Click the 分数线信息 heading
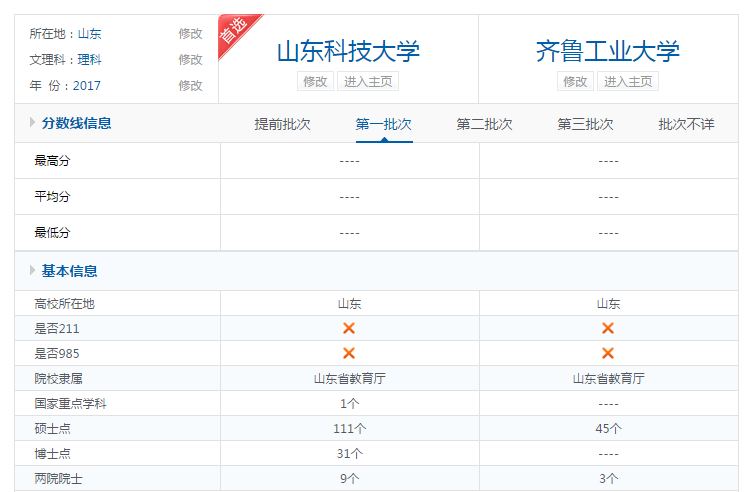This screenshot has height=492, width=747. 76,123
